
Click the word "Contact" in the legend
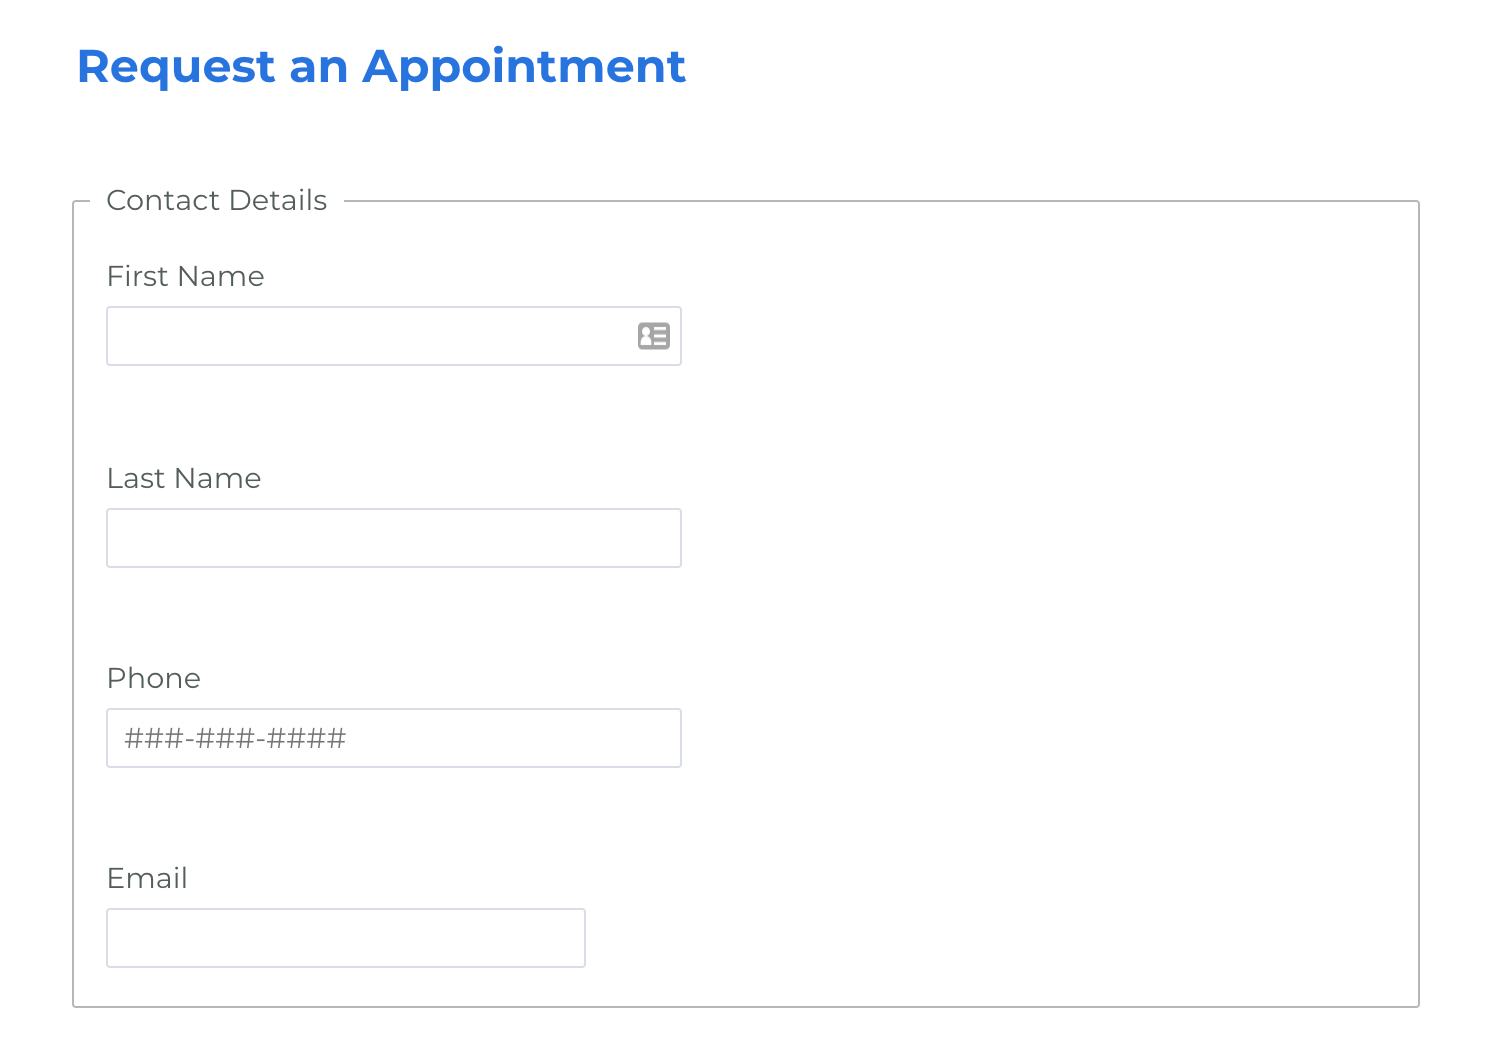point(163,201)
